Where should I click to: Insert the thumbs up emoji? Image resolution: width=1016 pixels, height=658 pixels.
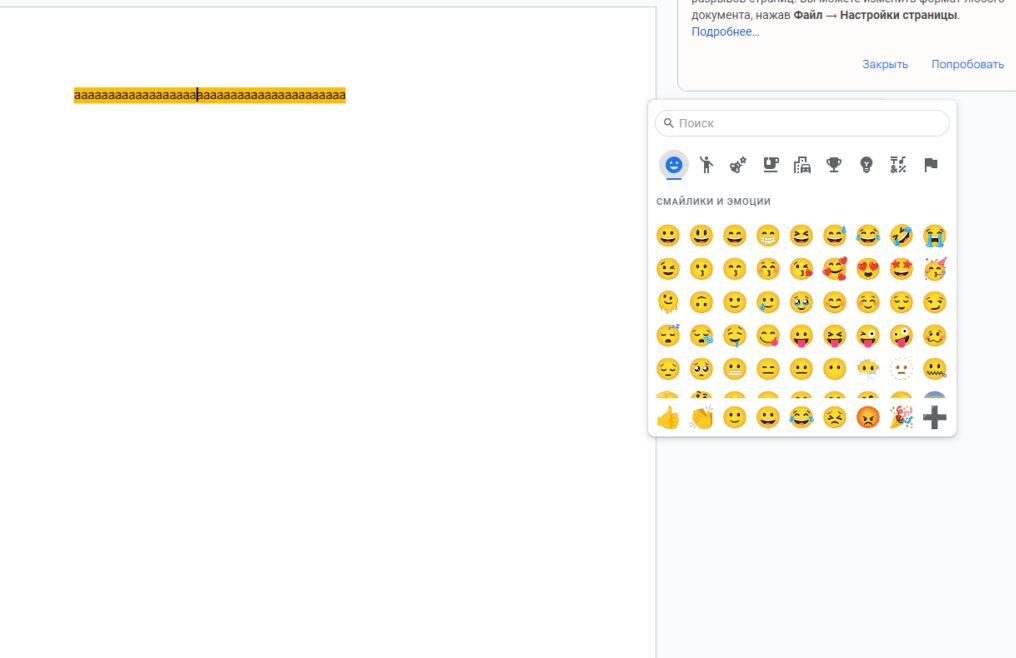coord(668,418)
